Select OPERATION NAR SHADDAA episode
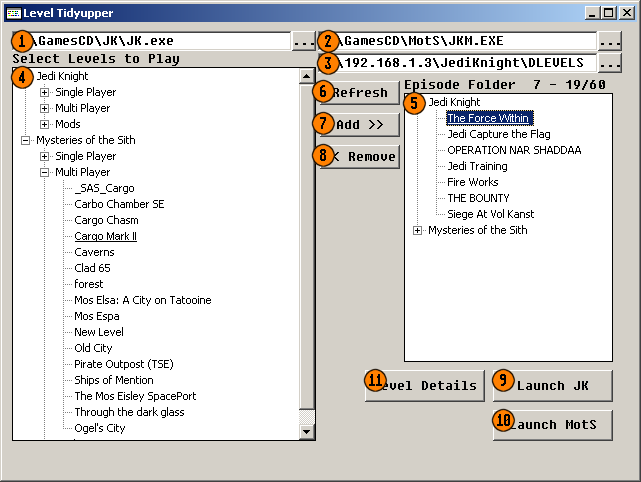Image resolution: width=641 pixels, height=482 pixels. click(514, 150)
